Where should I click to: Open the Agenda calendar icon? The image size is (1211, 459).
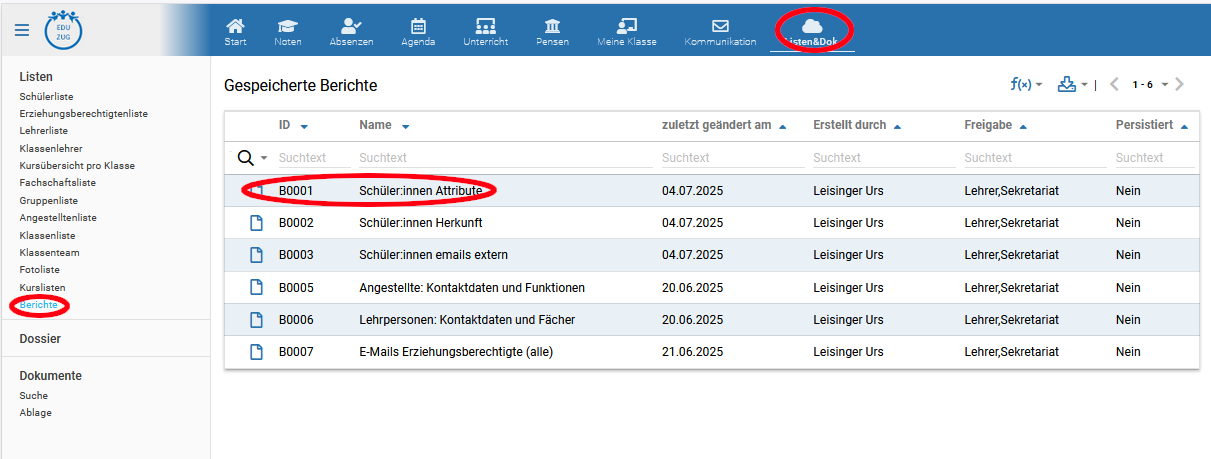(418, 26)
